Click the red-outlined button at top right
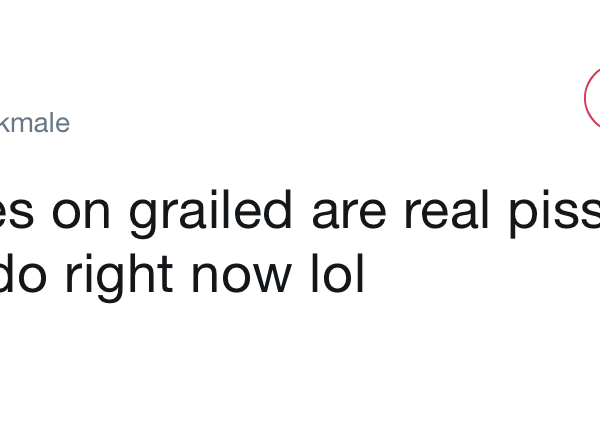Screen dimensions: 600x442 pos(593,97)
